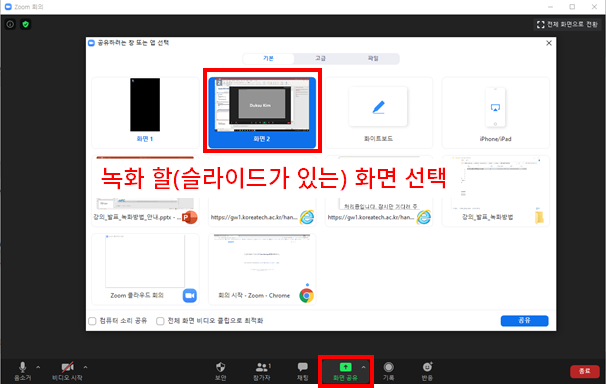Open the chat bubble icon
Viewport: 606px width, 388px height.
pyautogui.click(x=303, y=367)
